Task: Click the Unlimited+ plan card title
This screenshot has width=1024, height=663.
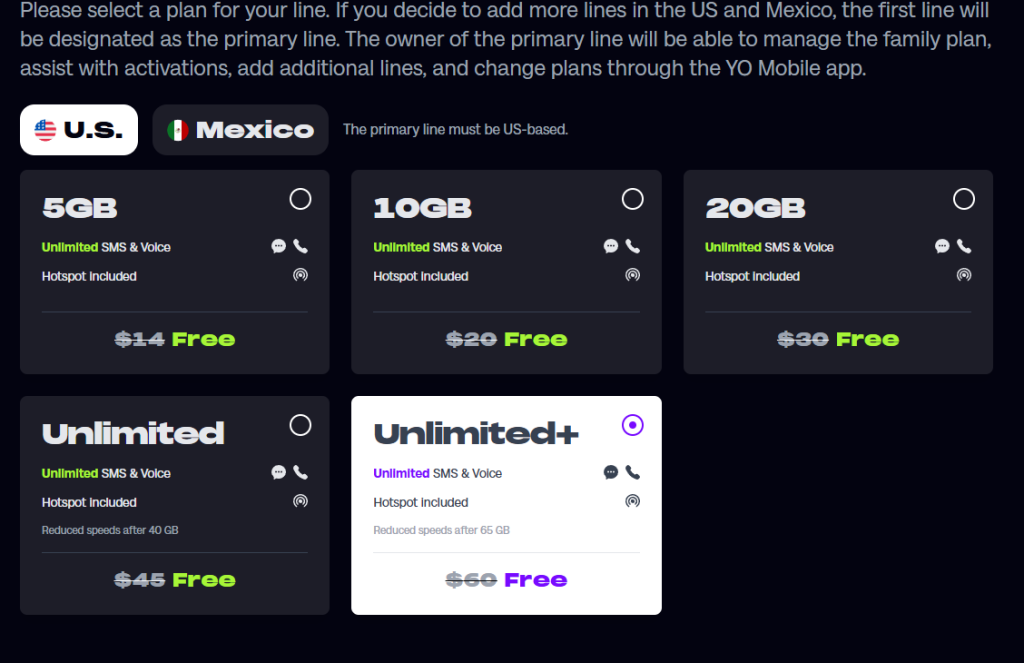Action: (x=476, y=433)
